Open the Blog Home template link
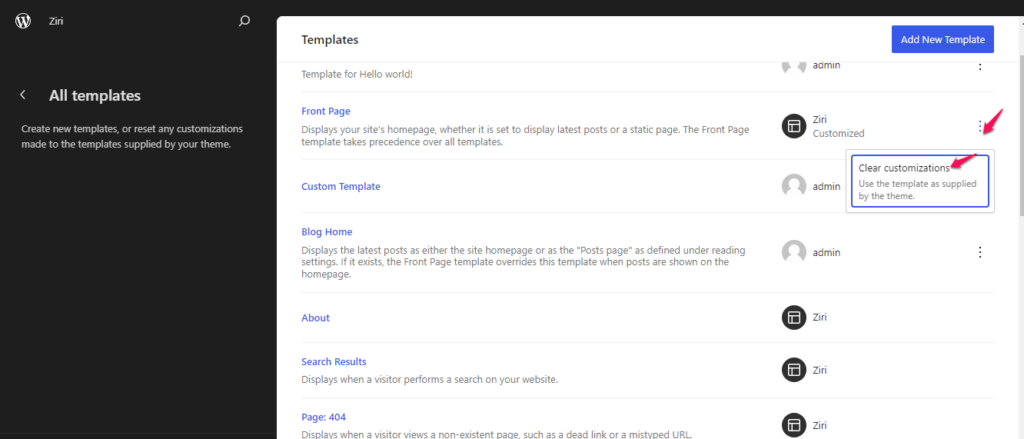 (327, 232)
